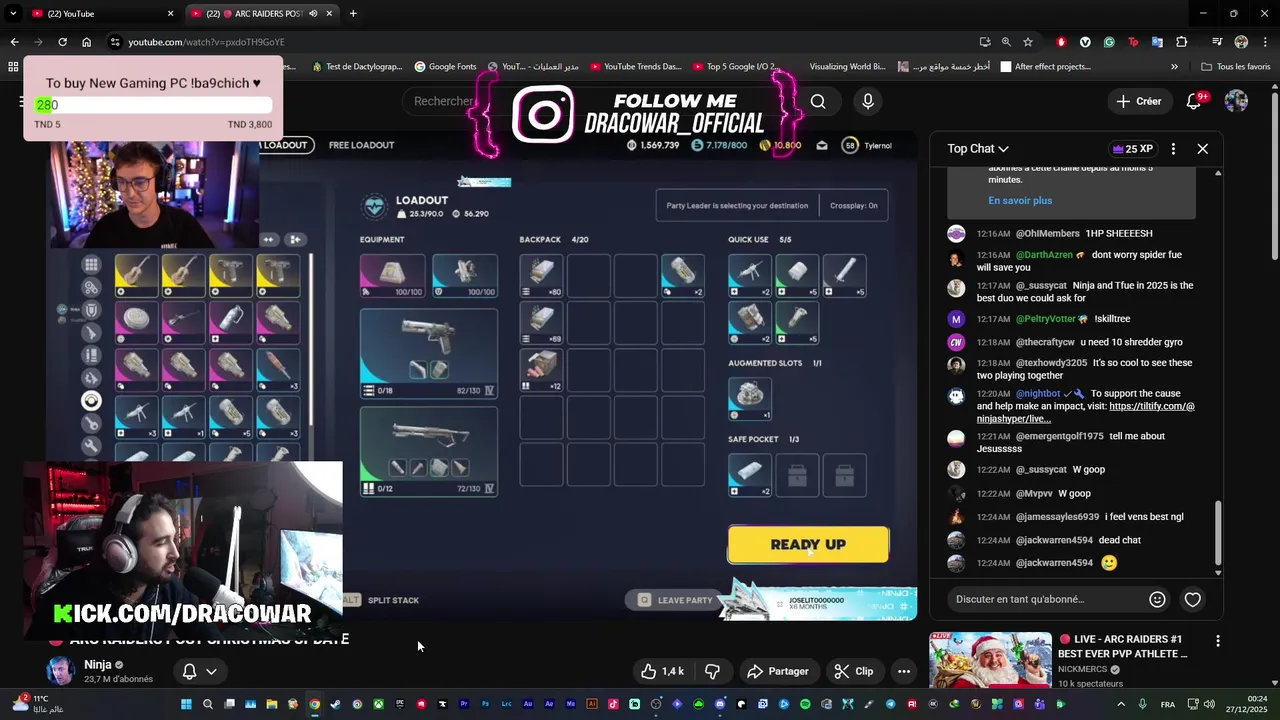The width and height of the screenshot is (1280, 720).
Task: Open After effect projects bookmark
Action: click(1044, 67)
